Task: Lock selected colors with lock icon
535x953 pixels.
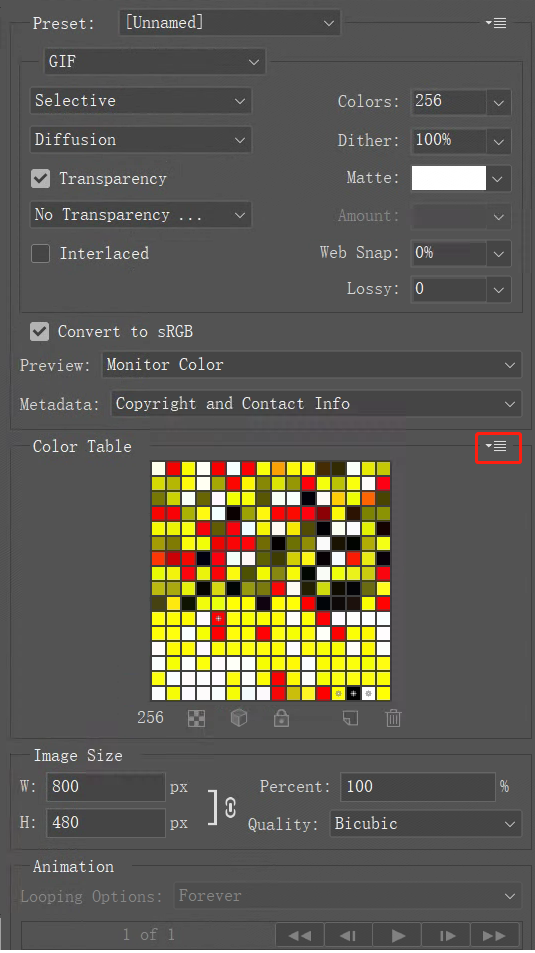Action: pyautogui.click(x=281, y=718)
